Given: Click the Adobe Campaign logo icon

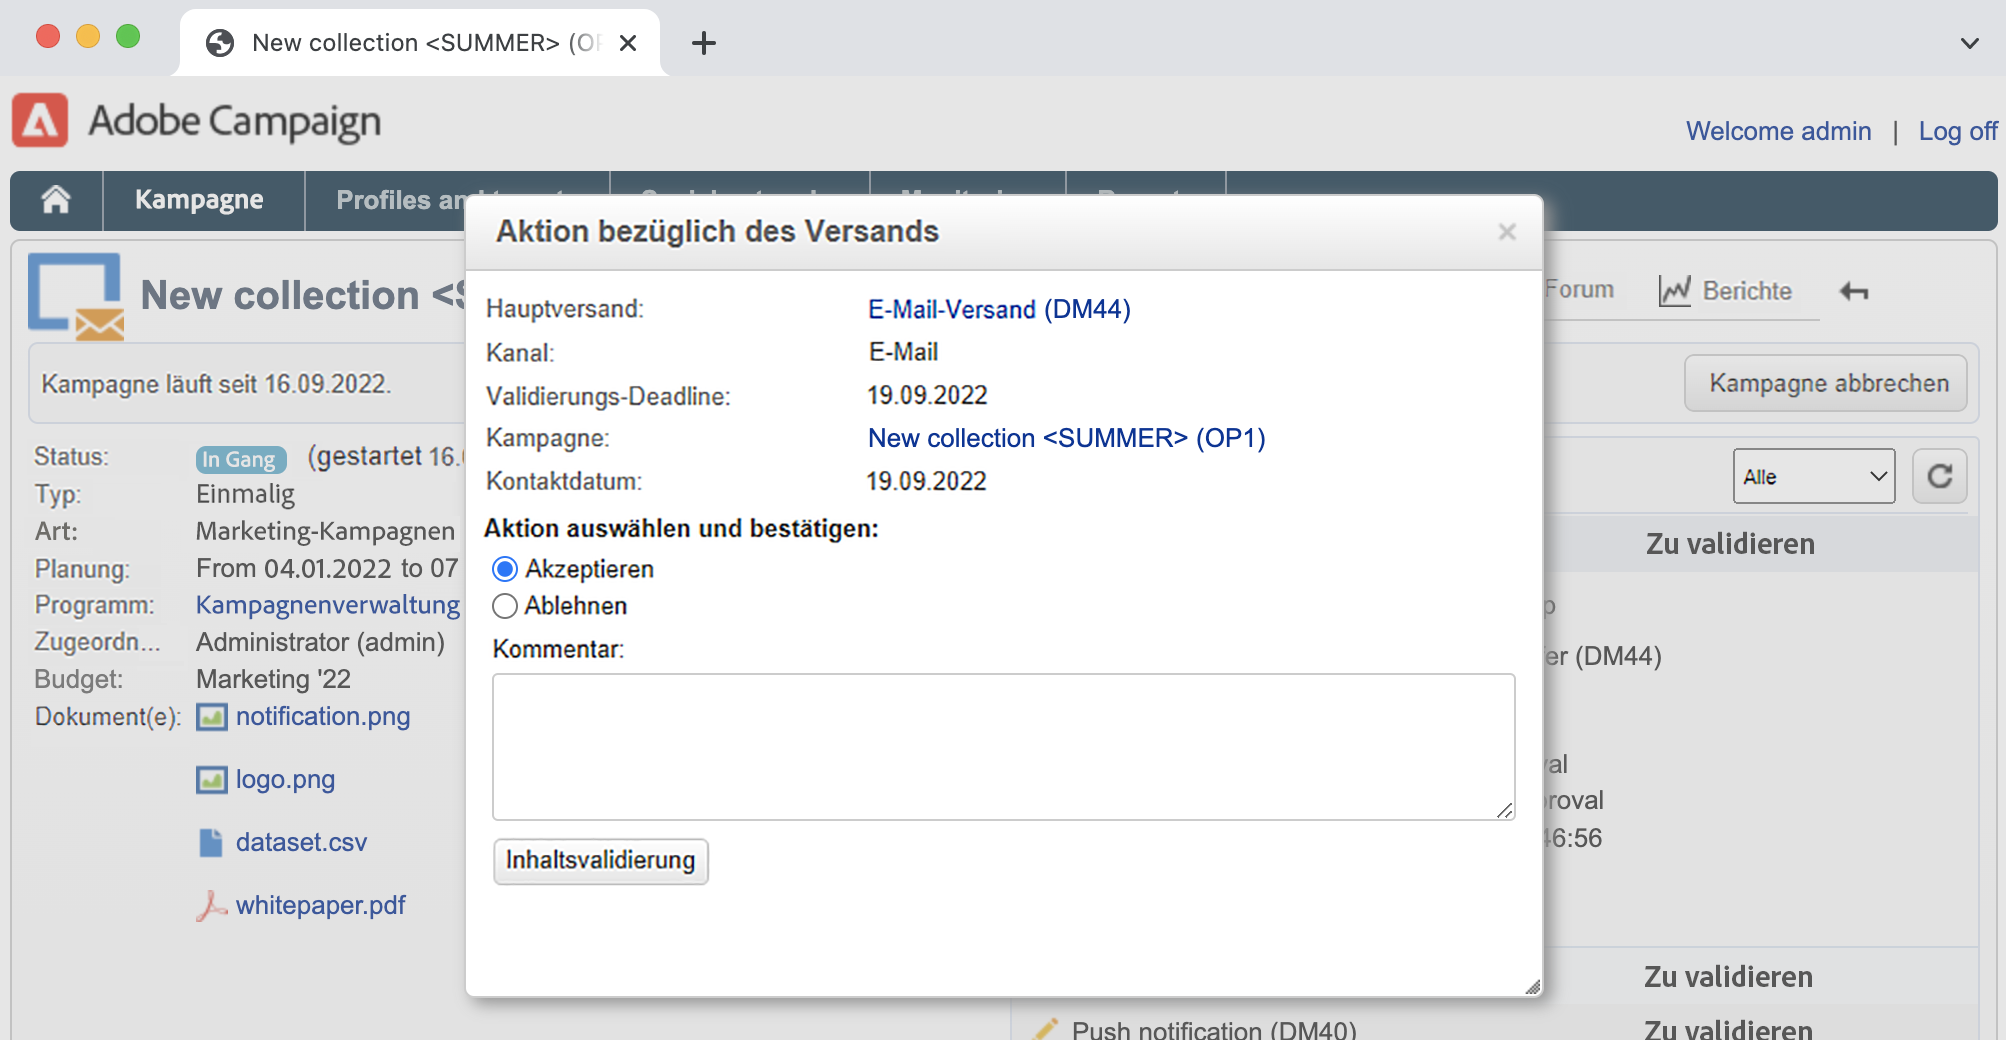Looking at the screenshot, I should click(x=40, y=121).
